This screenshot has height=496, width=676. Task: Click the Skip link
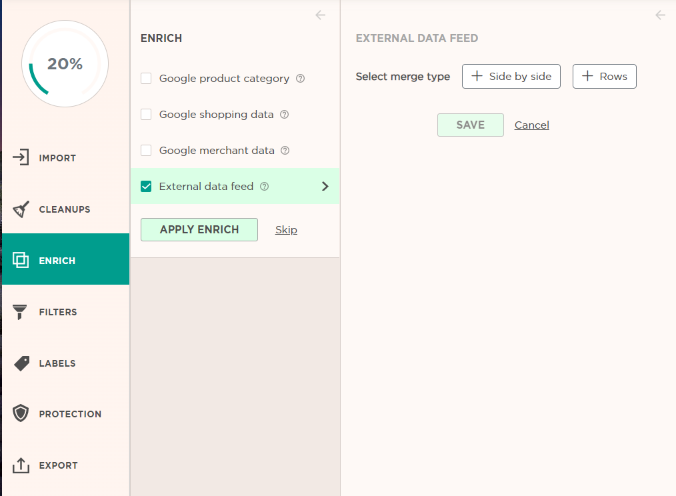coord(286,230)
